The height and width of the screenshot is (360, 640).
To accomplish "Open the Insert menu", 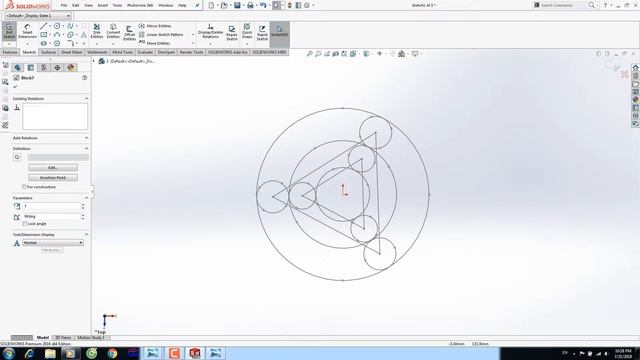I will (102, 5).
